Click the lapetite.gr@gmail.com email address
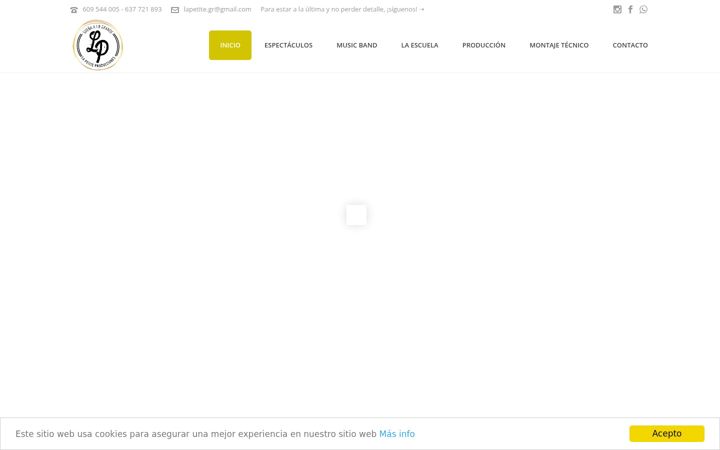The image size is (720, 450). 217,9
